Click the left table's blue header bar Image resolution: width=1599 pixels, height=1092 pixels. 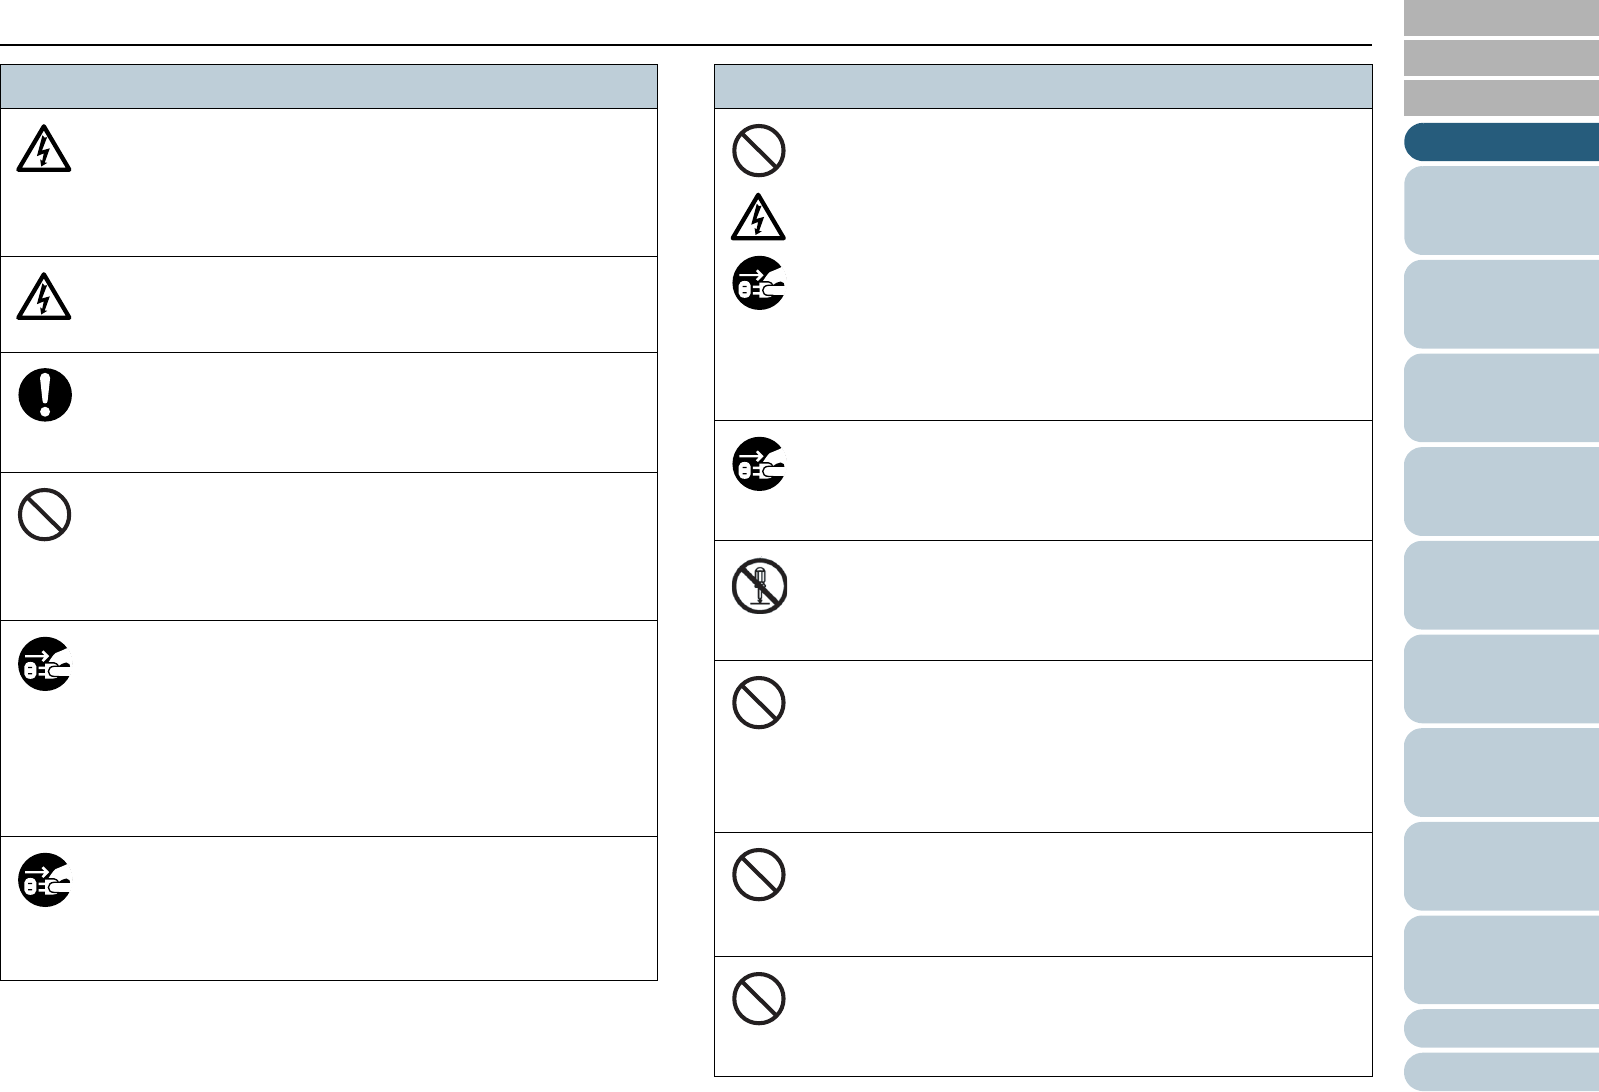click(x=329, y=87)
